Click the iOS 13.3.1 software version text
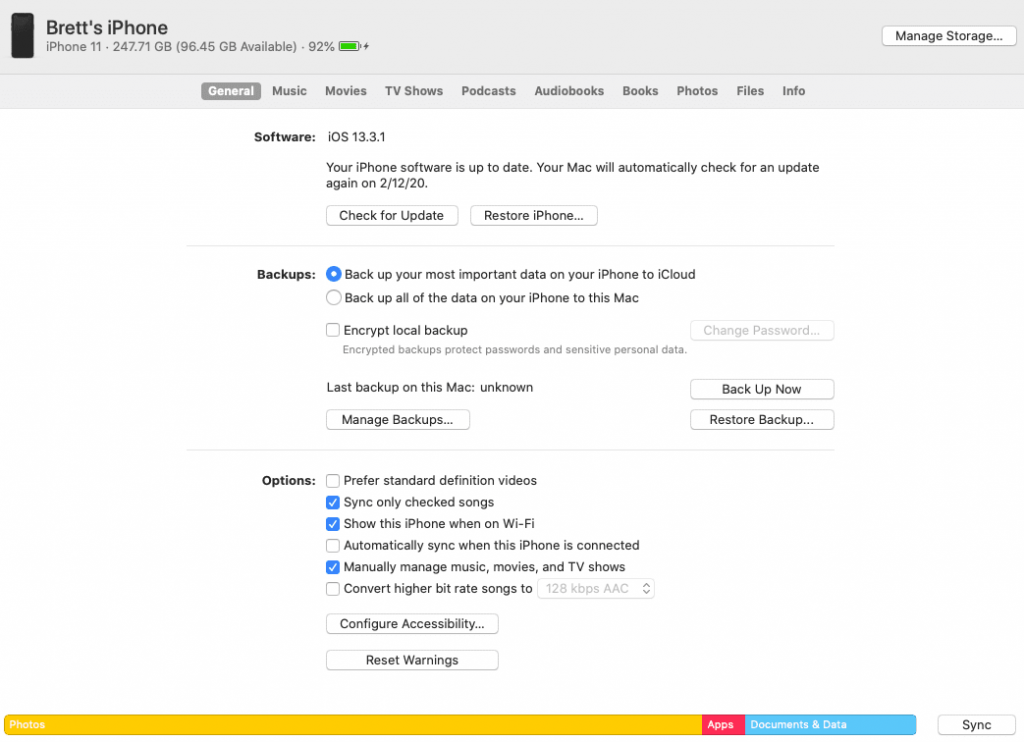This screenshot has height=742, width=1024. tap(357, 137)
